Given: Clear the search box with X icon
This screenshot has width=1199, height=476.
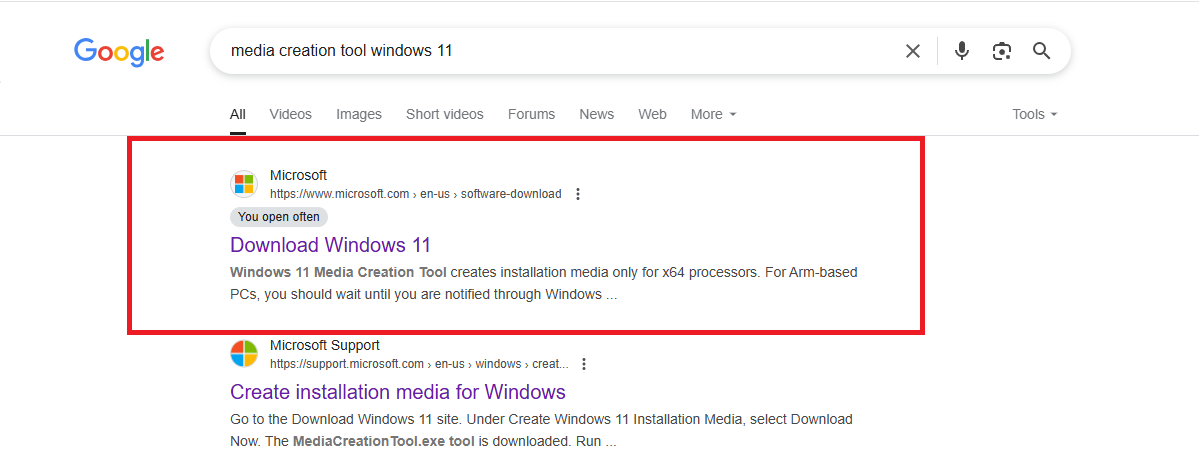Looking at the screenshot, I should [913, 51].
